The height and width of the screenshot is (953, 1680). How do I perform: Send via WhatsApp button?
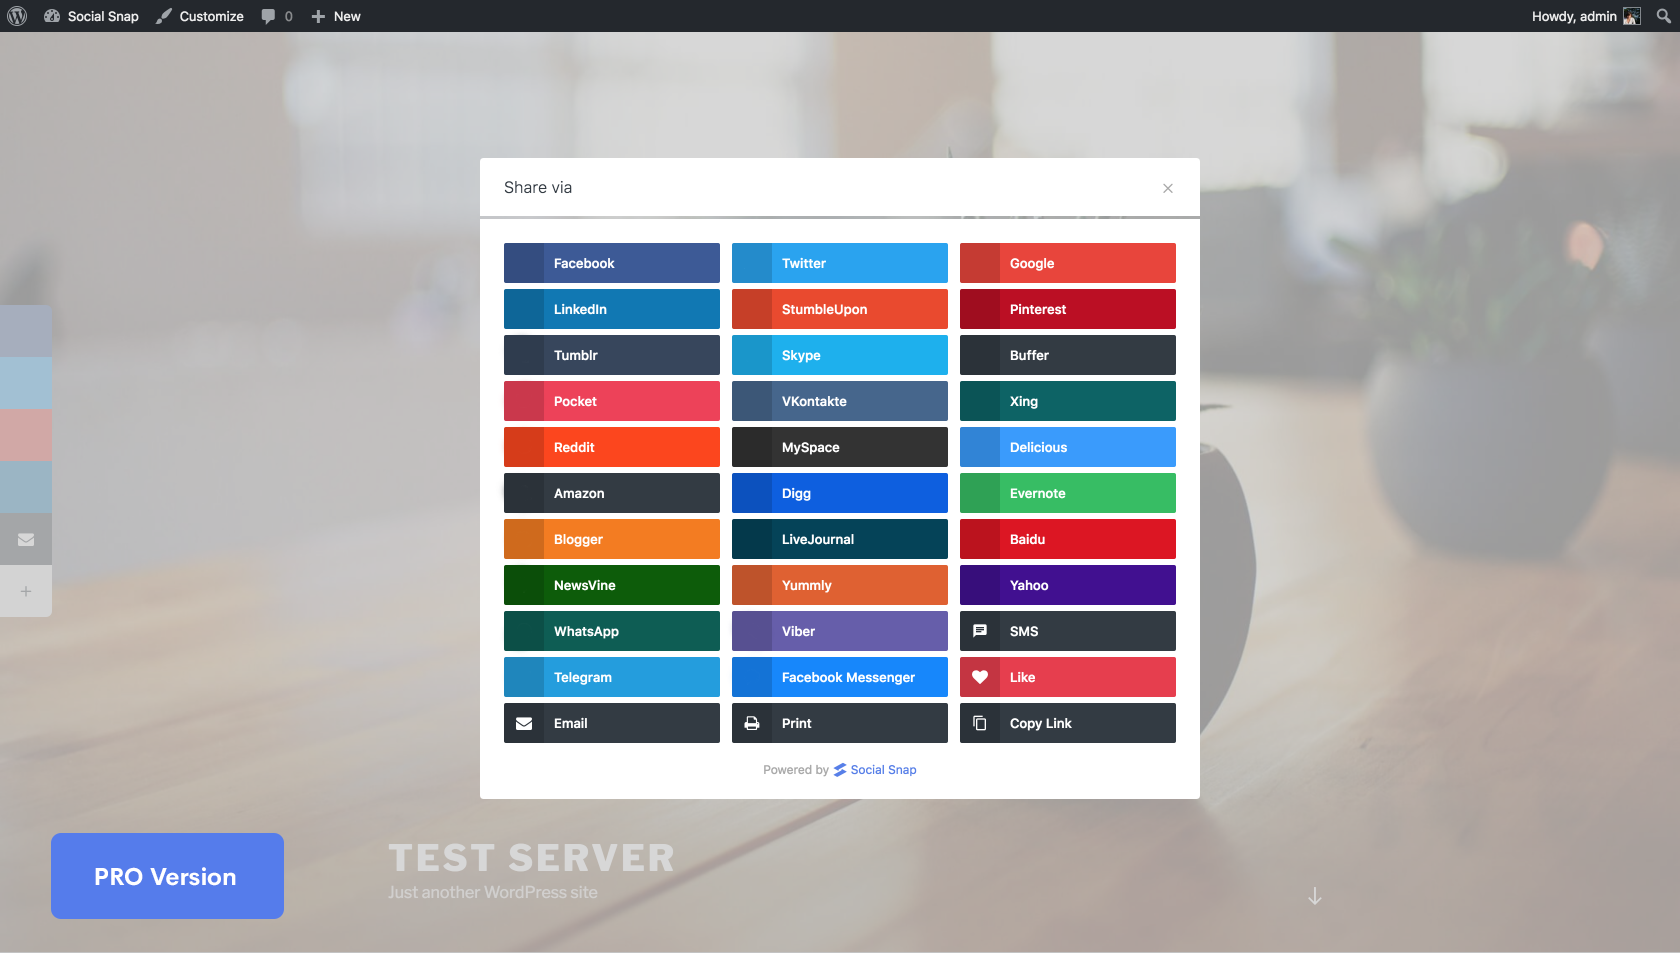pyautogui.click(x=612, y=631)
